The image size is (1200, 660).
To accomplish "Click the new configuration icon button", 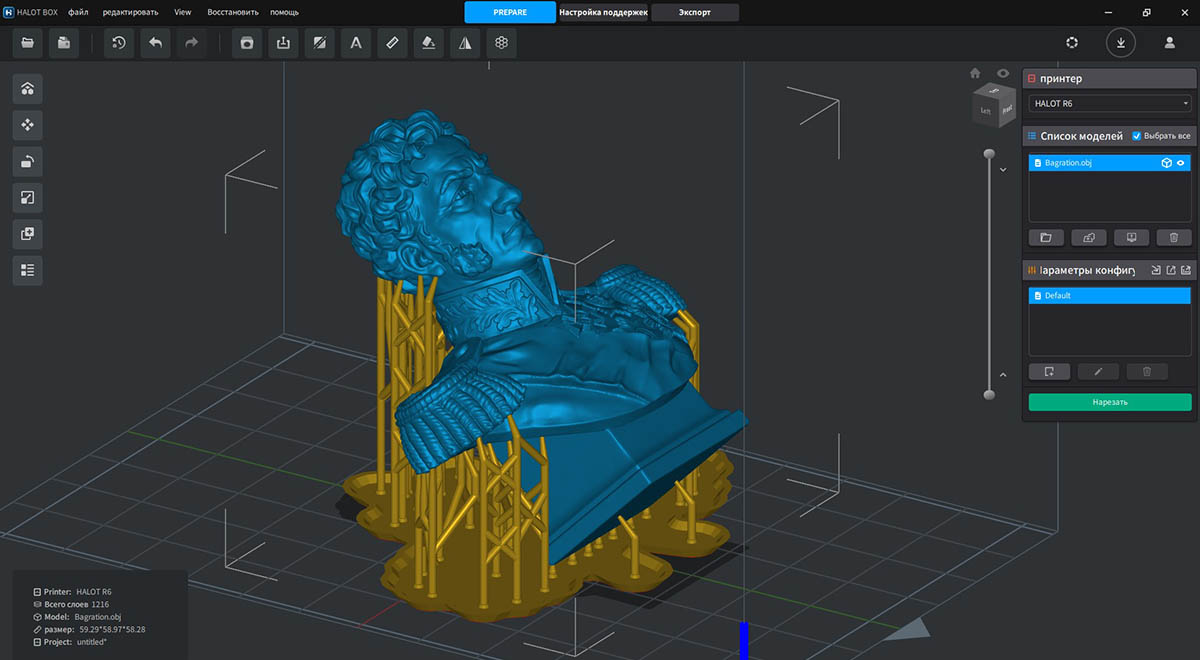I will [1049, 372].
